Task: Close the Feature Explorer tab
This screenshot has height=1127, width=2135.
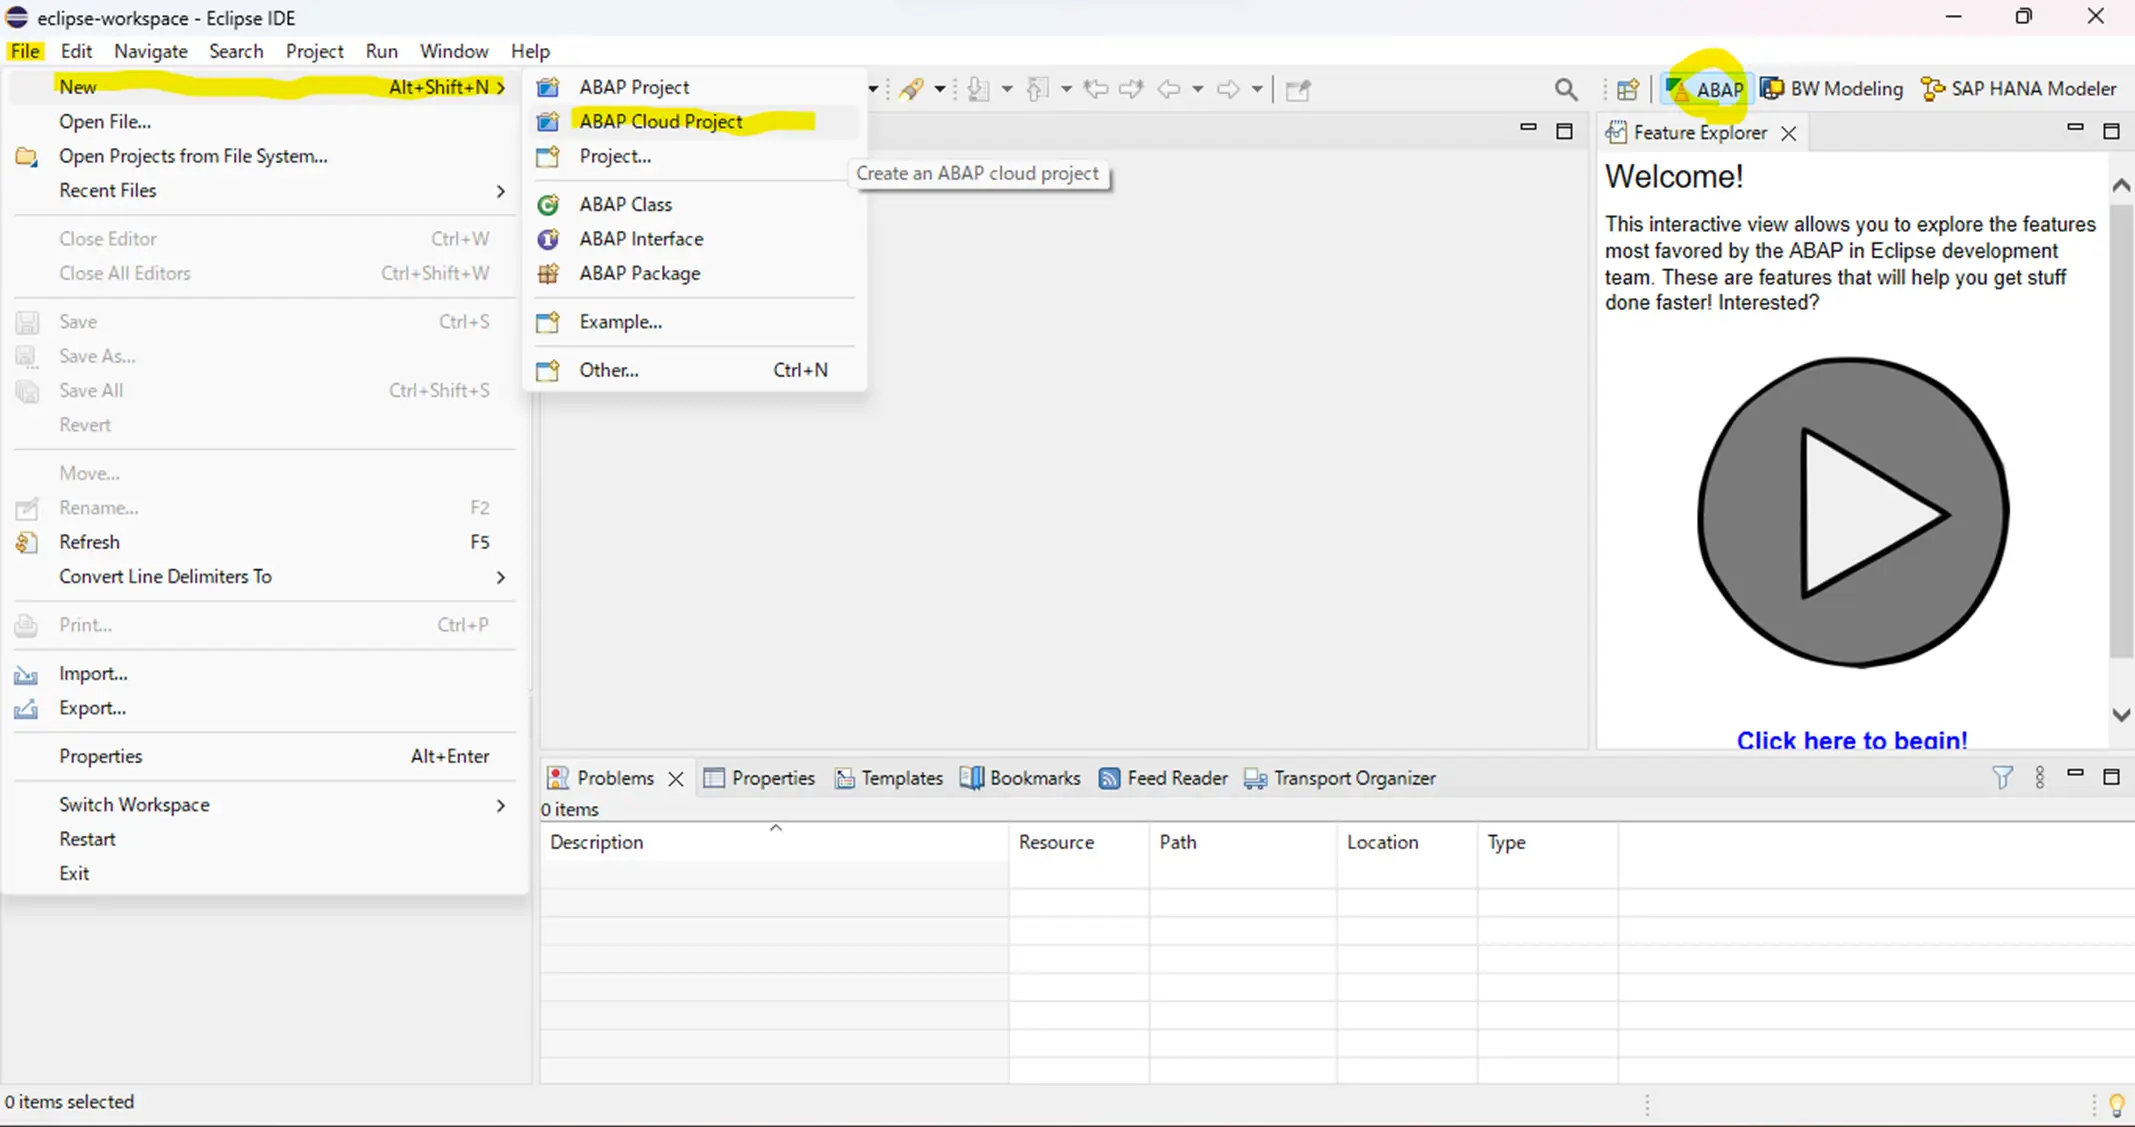Action: (1789, 133)
